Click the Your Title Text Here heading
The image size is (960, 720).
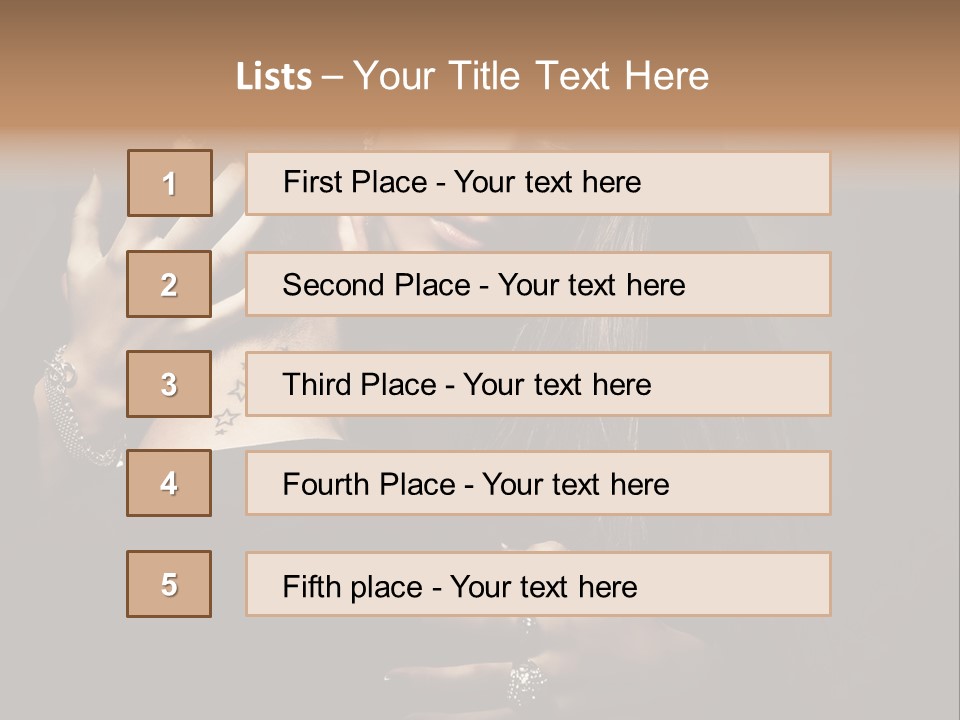(x=530, y=76)
